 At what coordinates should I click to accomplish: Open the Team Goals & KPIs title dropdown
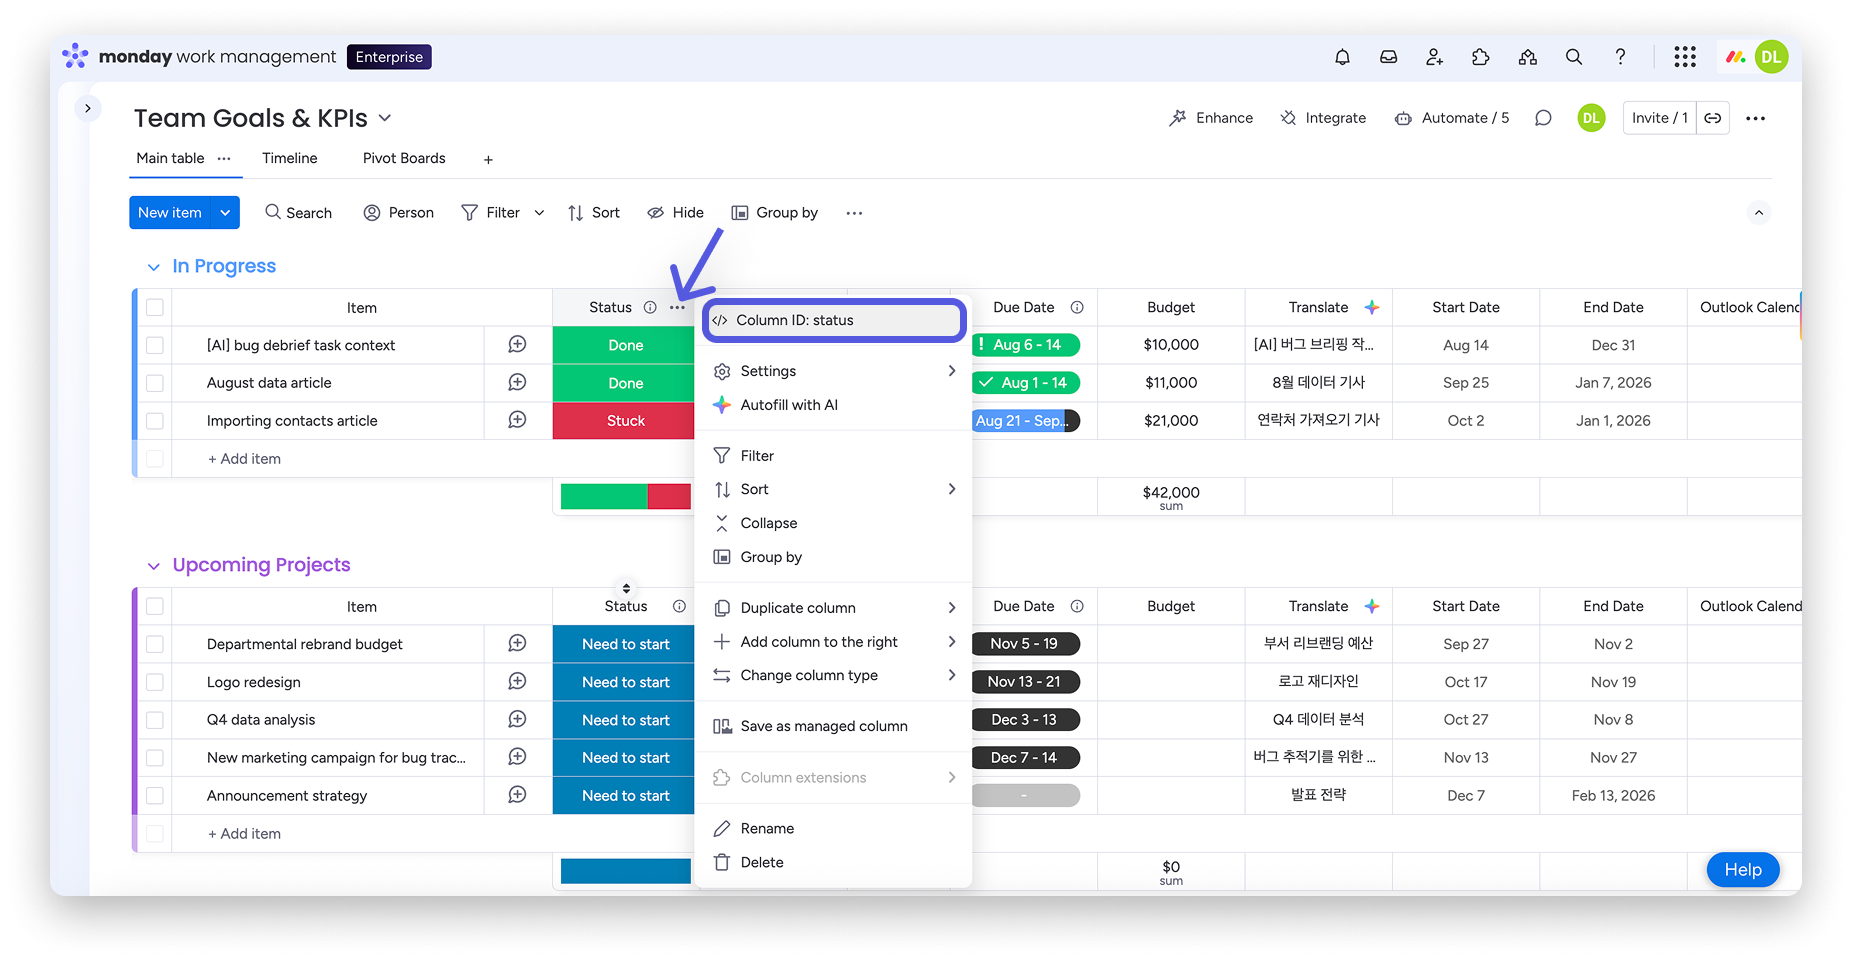[385, 118]
